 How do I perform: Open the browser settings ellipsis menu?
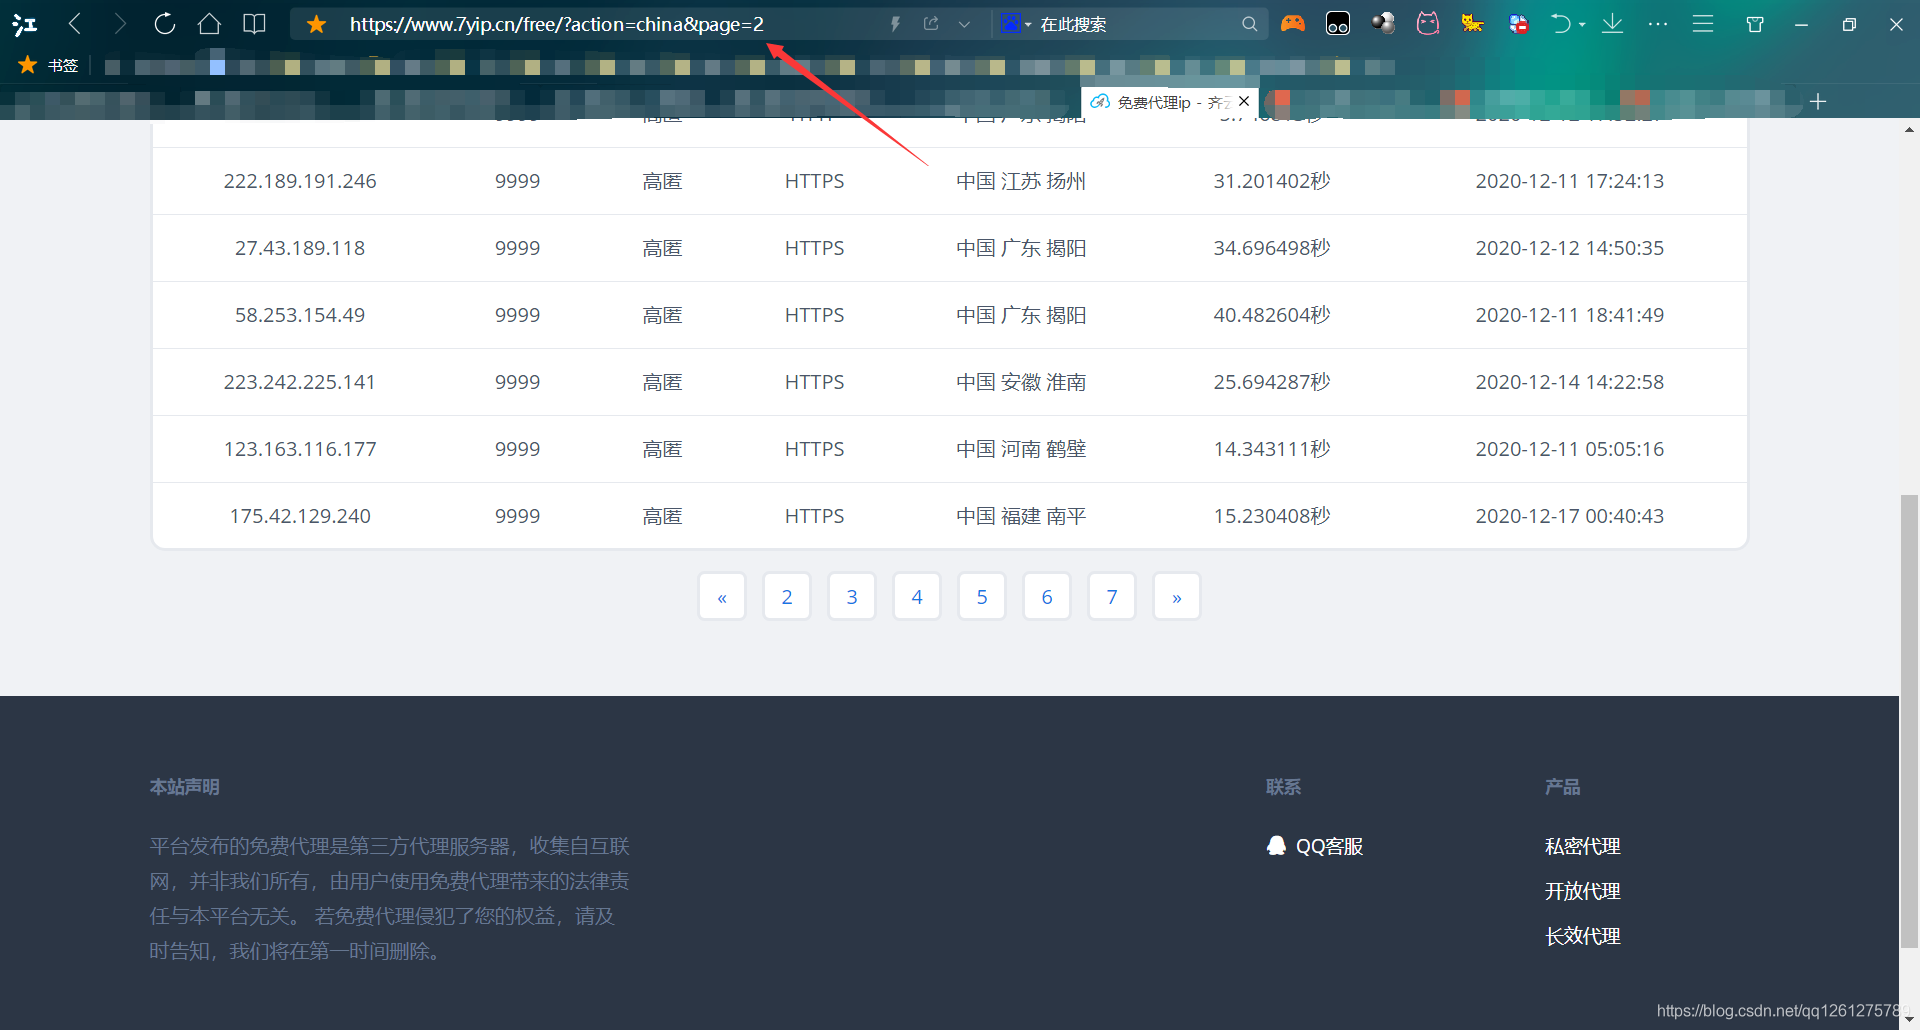coord(1657,23)
